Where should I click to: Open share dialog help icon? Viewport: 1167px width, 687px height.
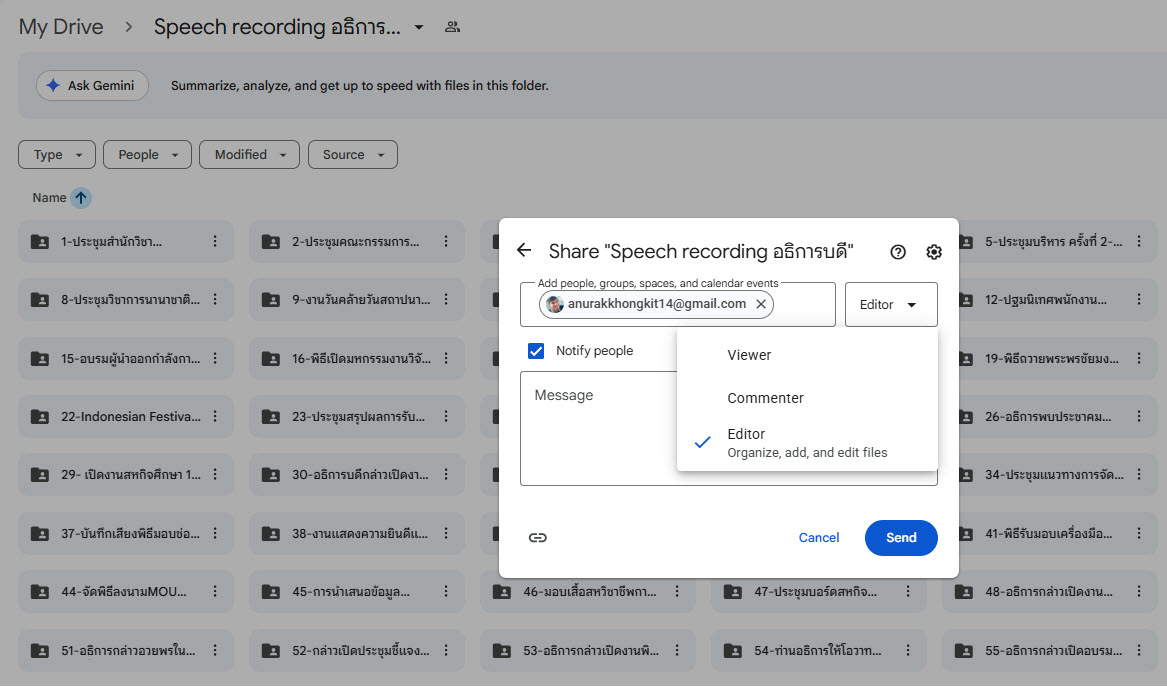[x=898, y=252]
